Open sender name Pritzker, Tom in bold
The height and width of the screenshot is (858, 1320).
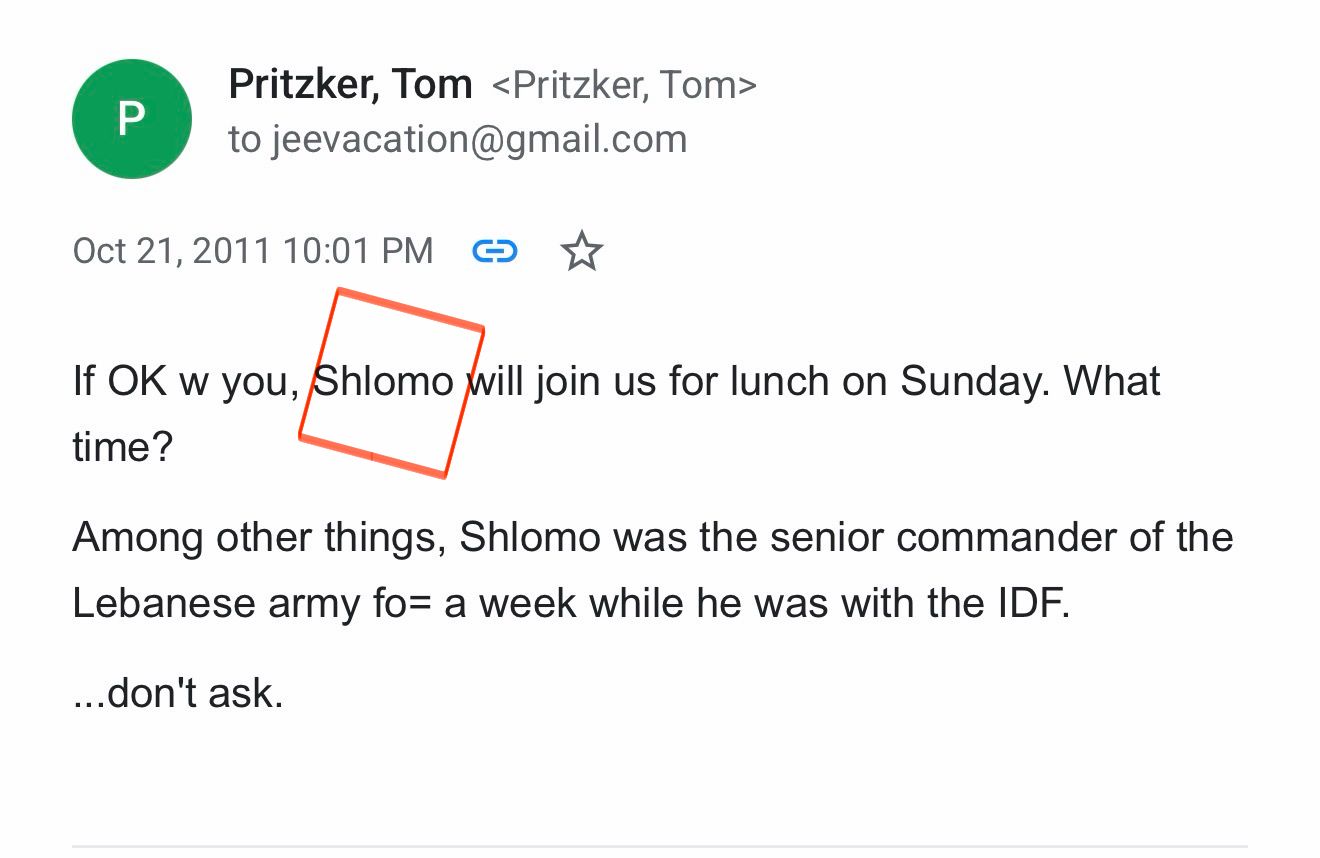point(350,84)
